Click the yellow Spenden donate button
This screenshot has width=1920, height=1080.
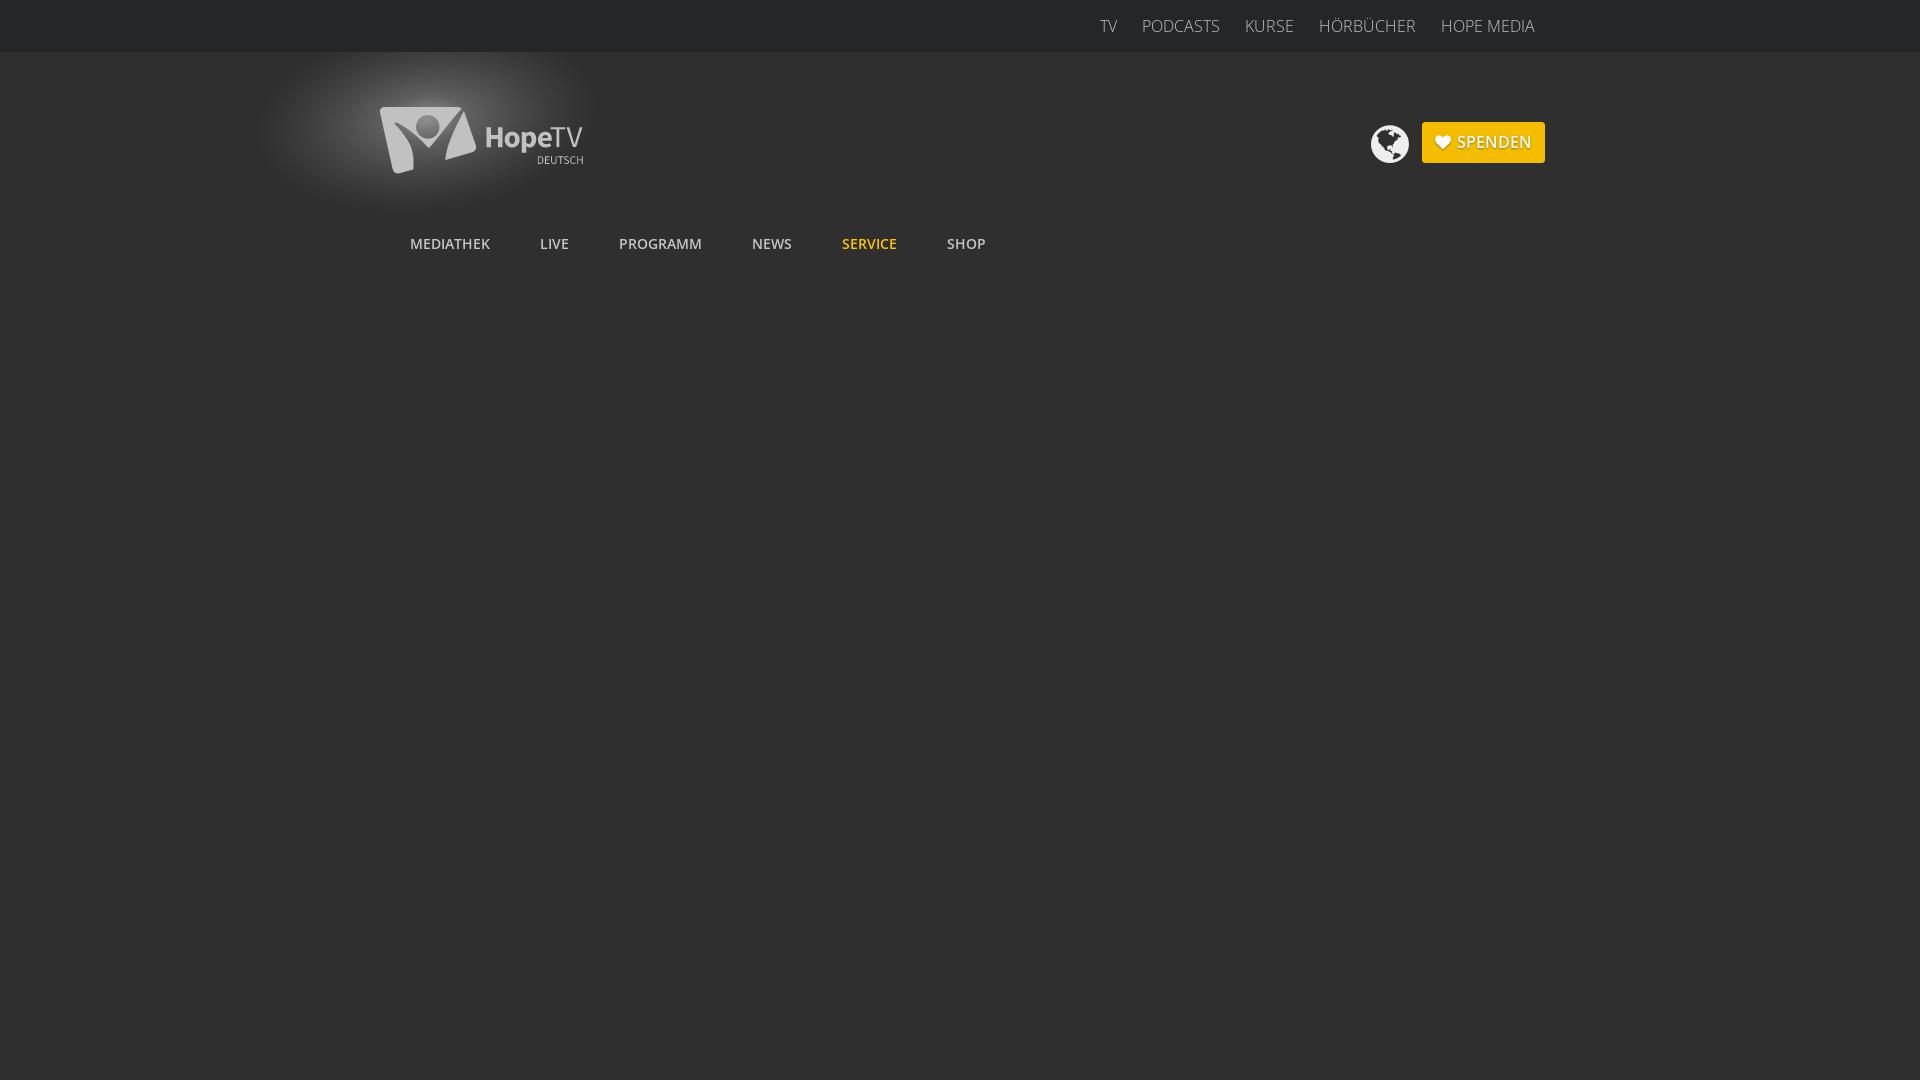1483,142
